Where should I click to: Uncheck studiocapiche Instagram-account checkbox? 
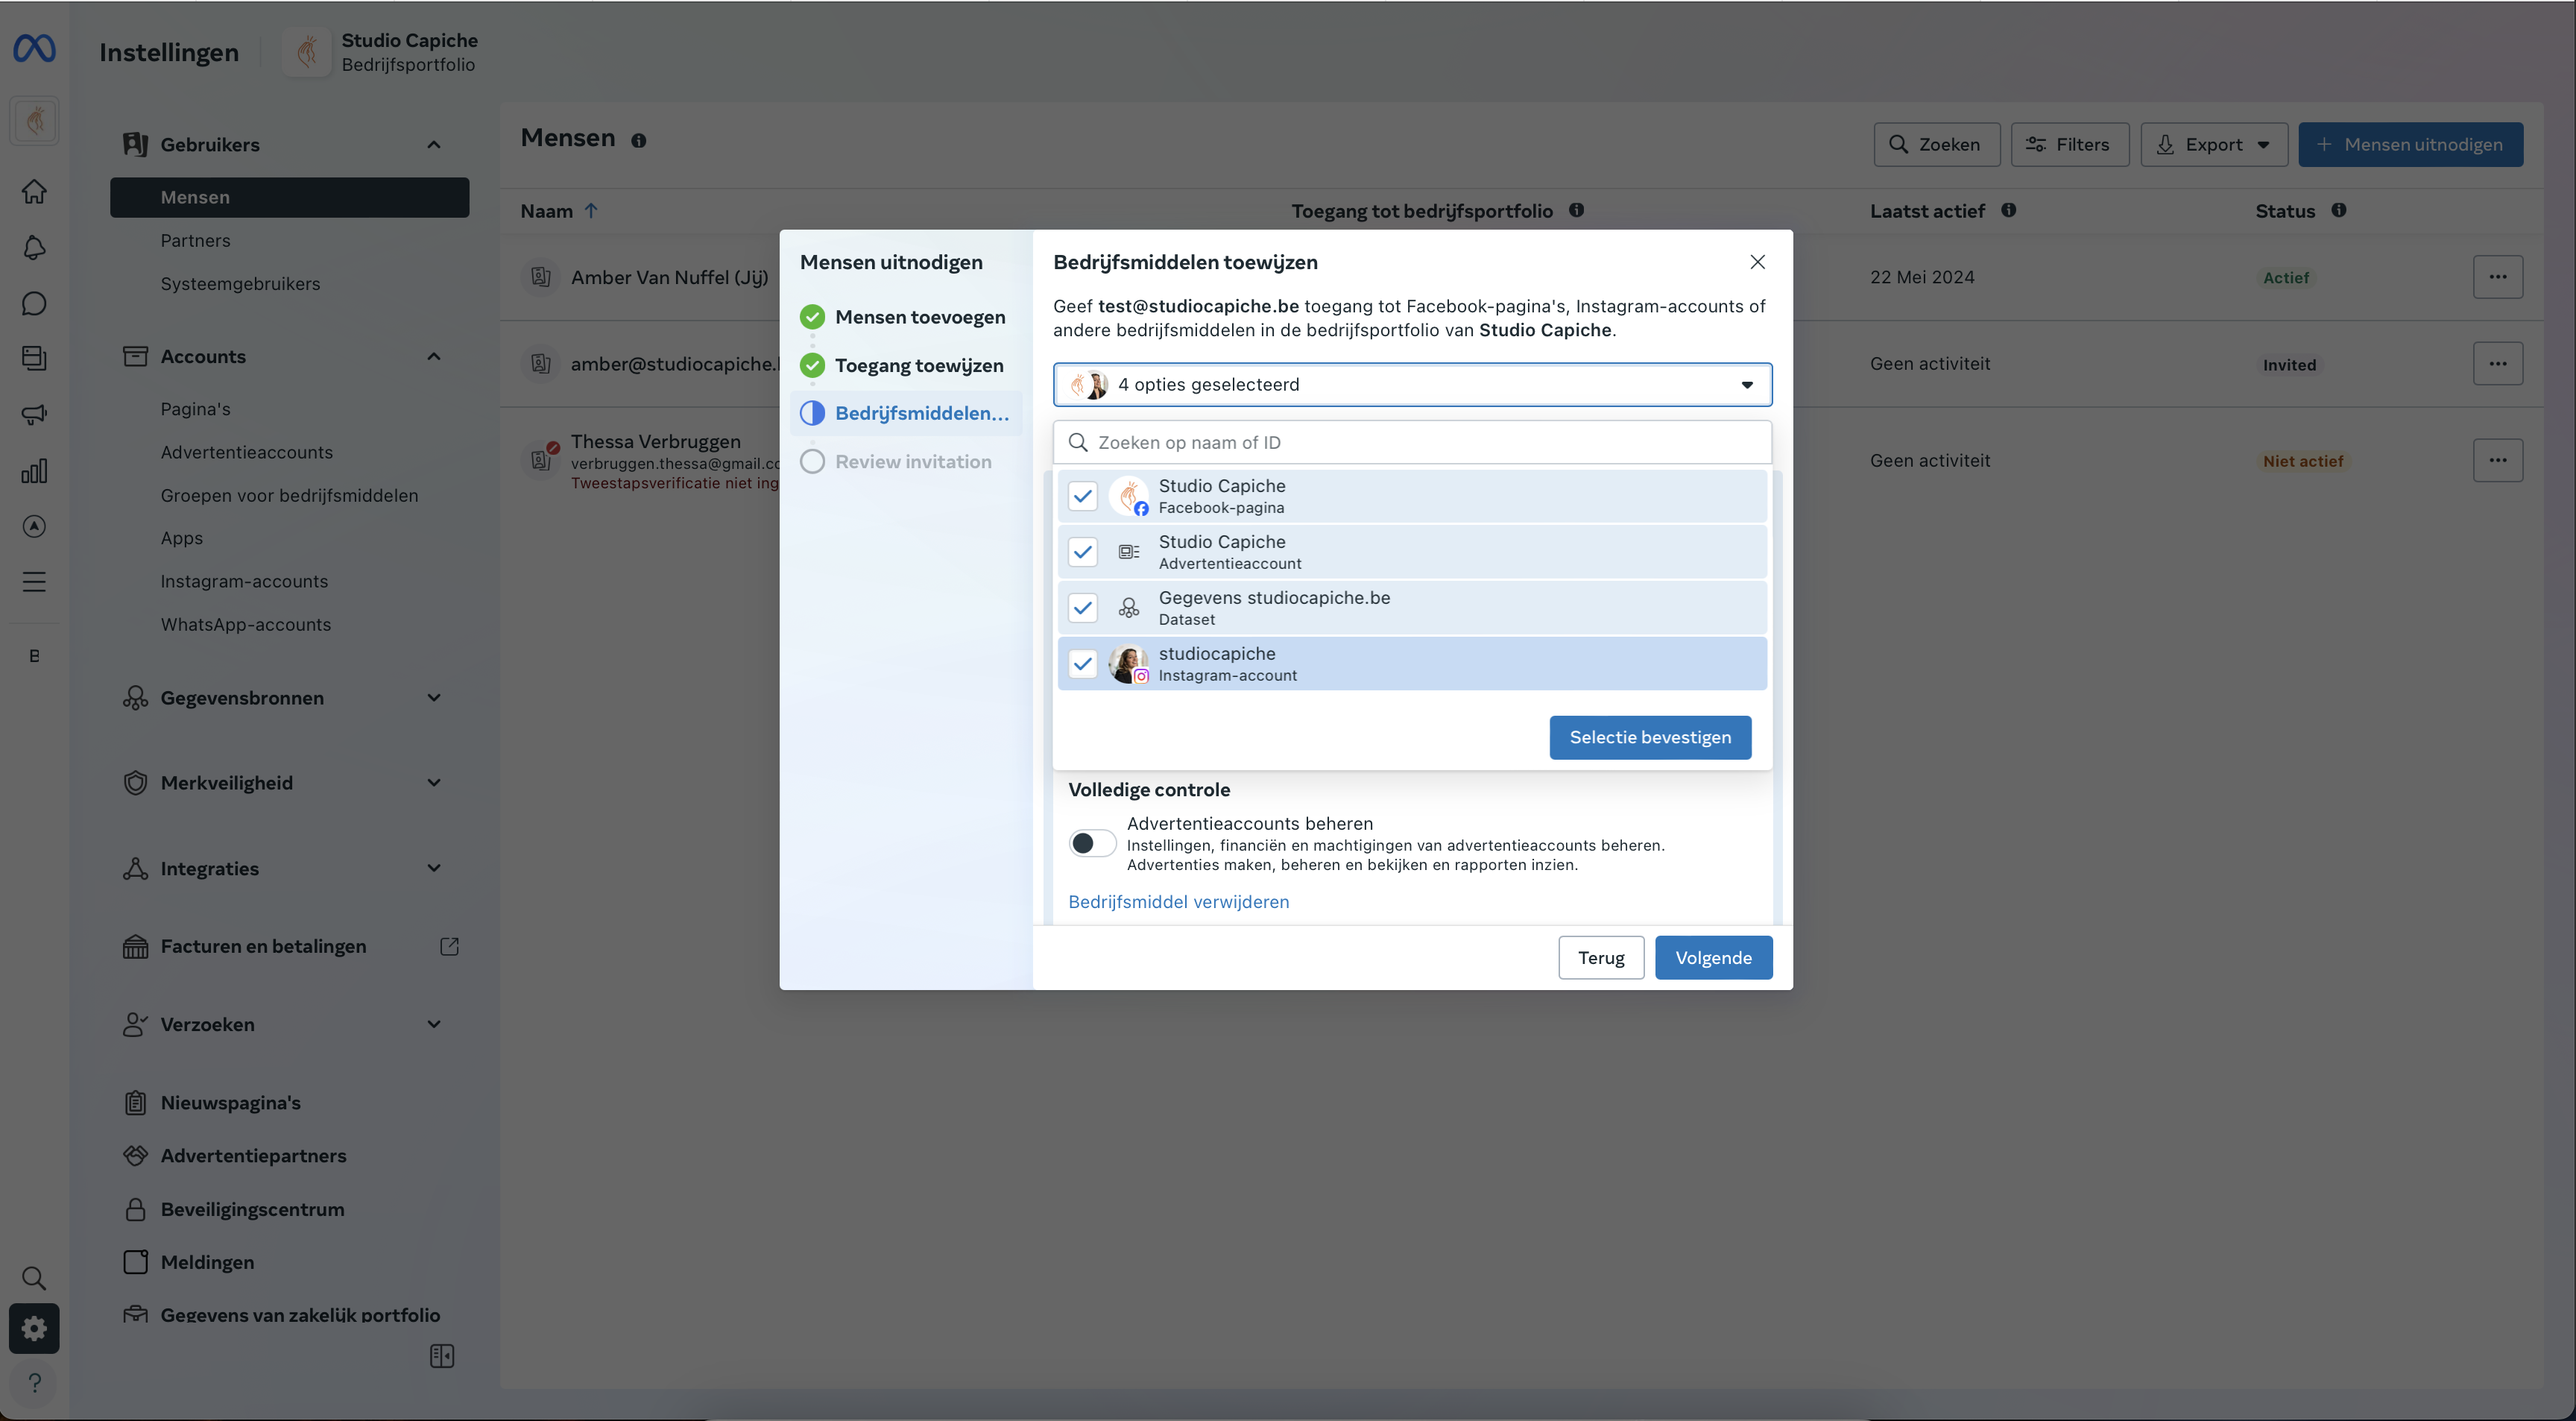coord(1082,664)
